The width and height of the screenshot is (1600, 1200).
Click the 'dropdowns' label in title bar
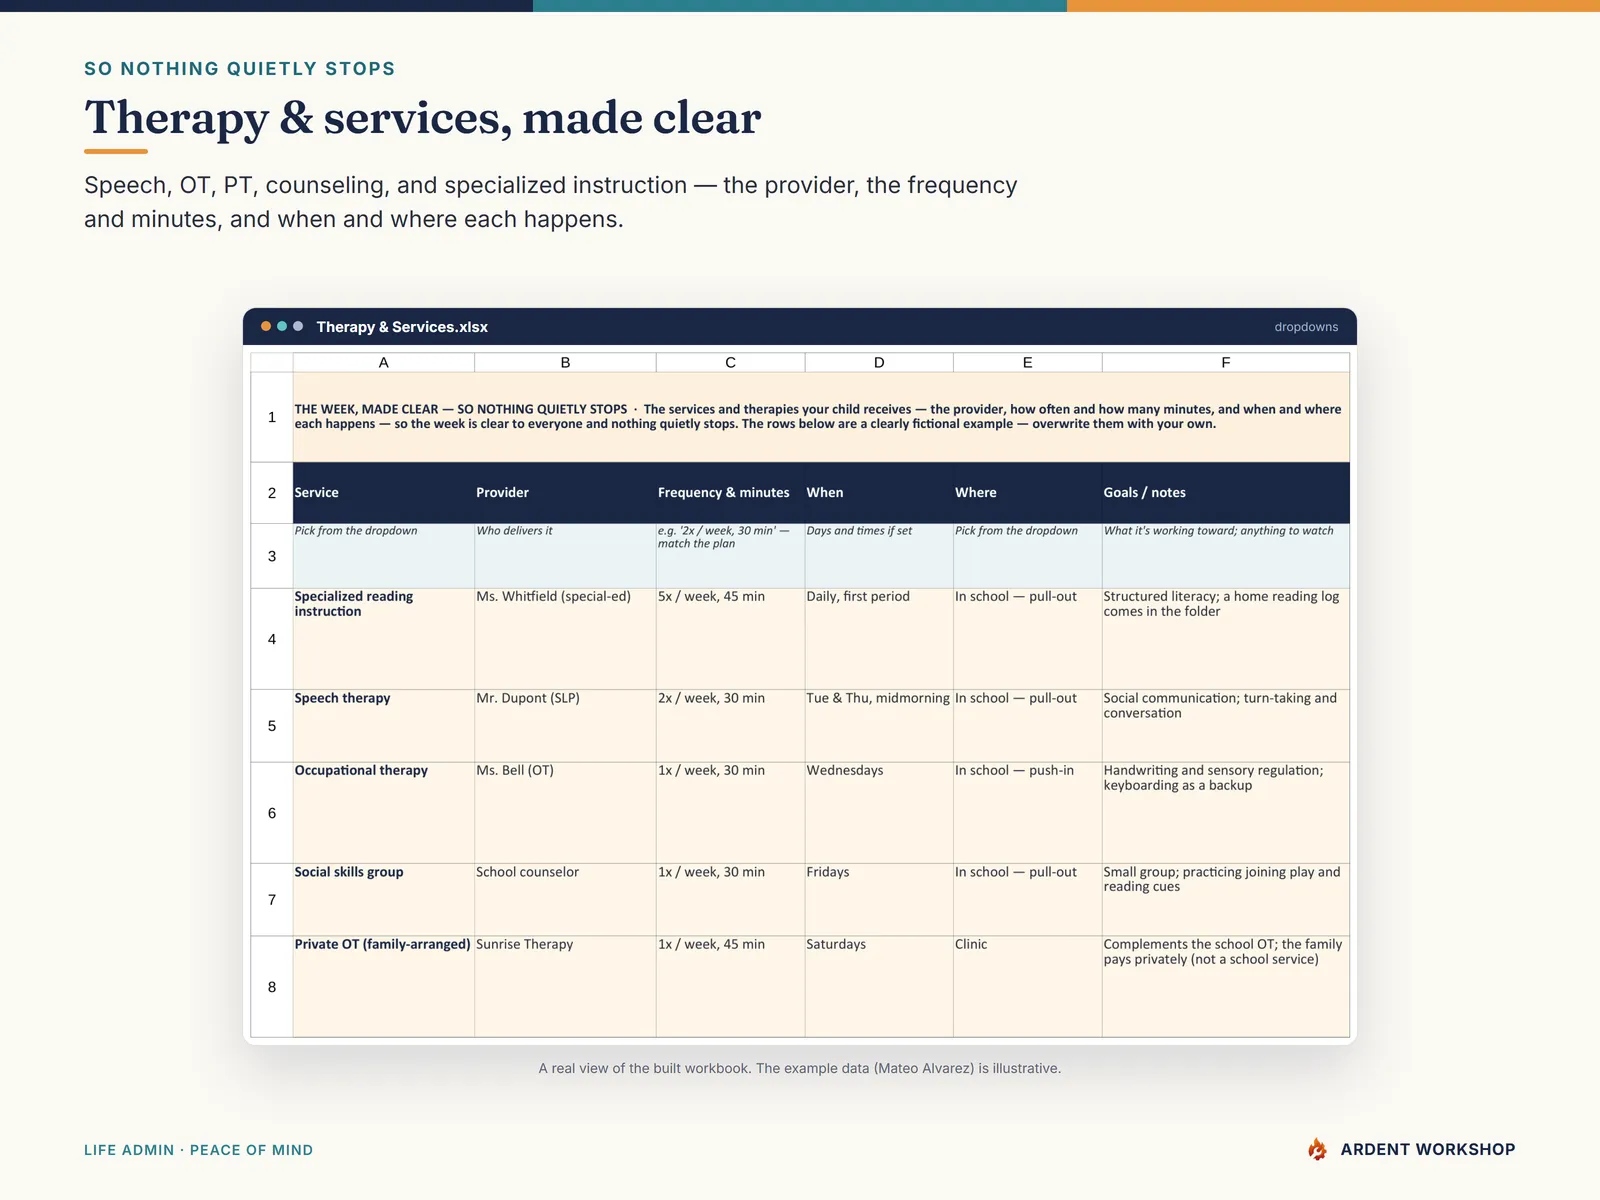point(1306,327)
